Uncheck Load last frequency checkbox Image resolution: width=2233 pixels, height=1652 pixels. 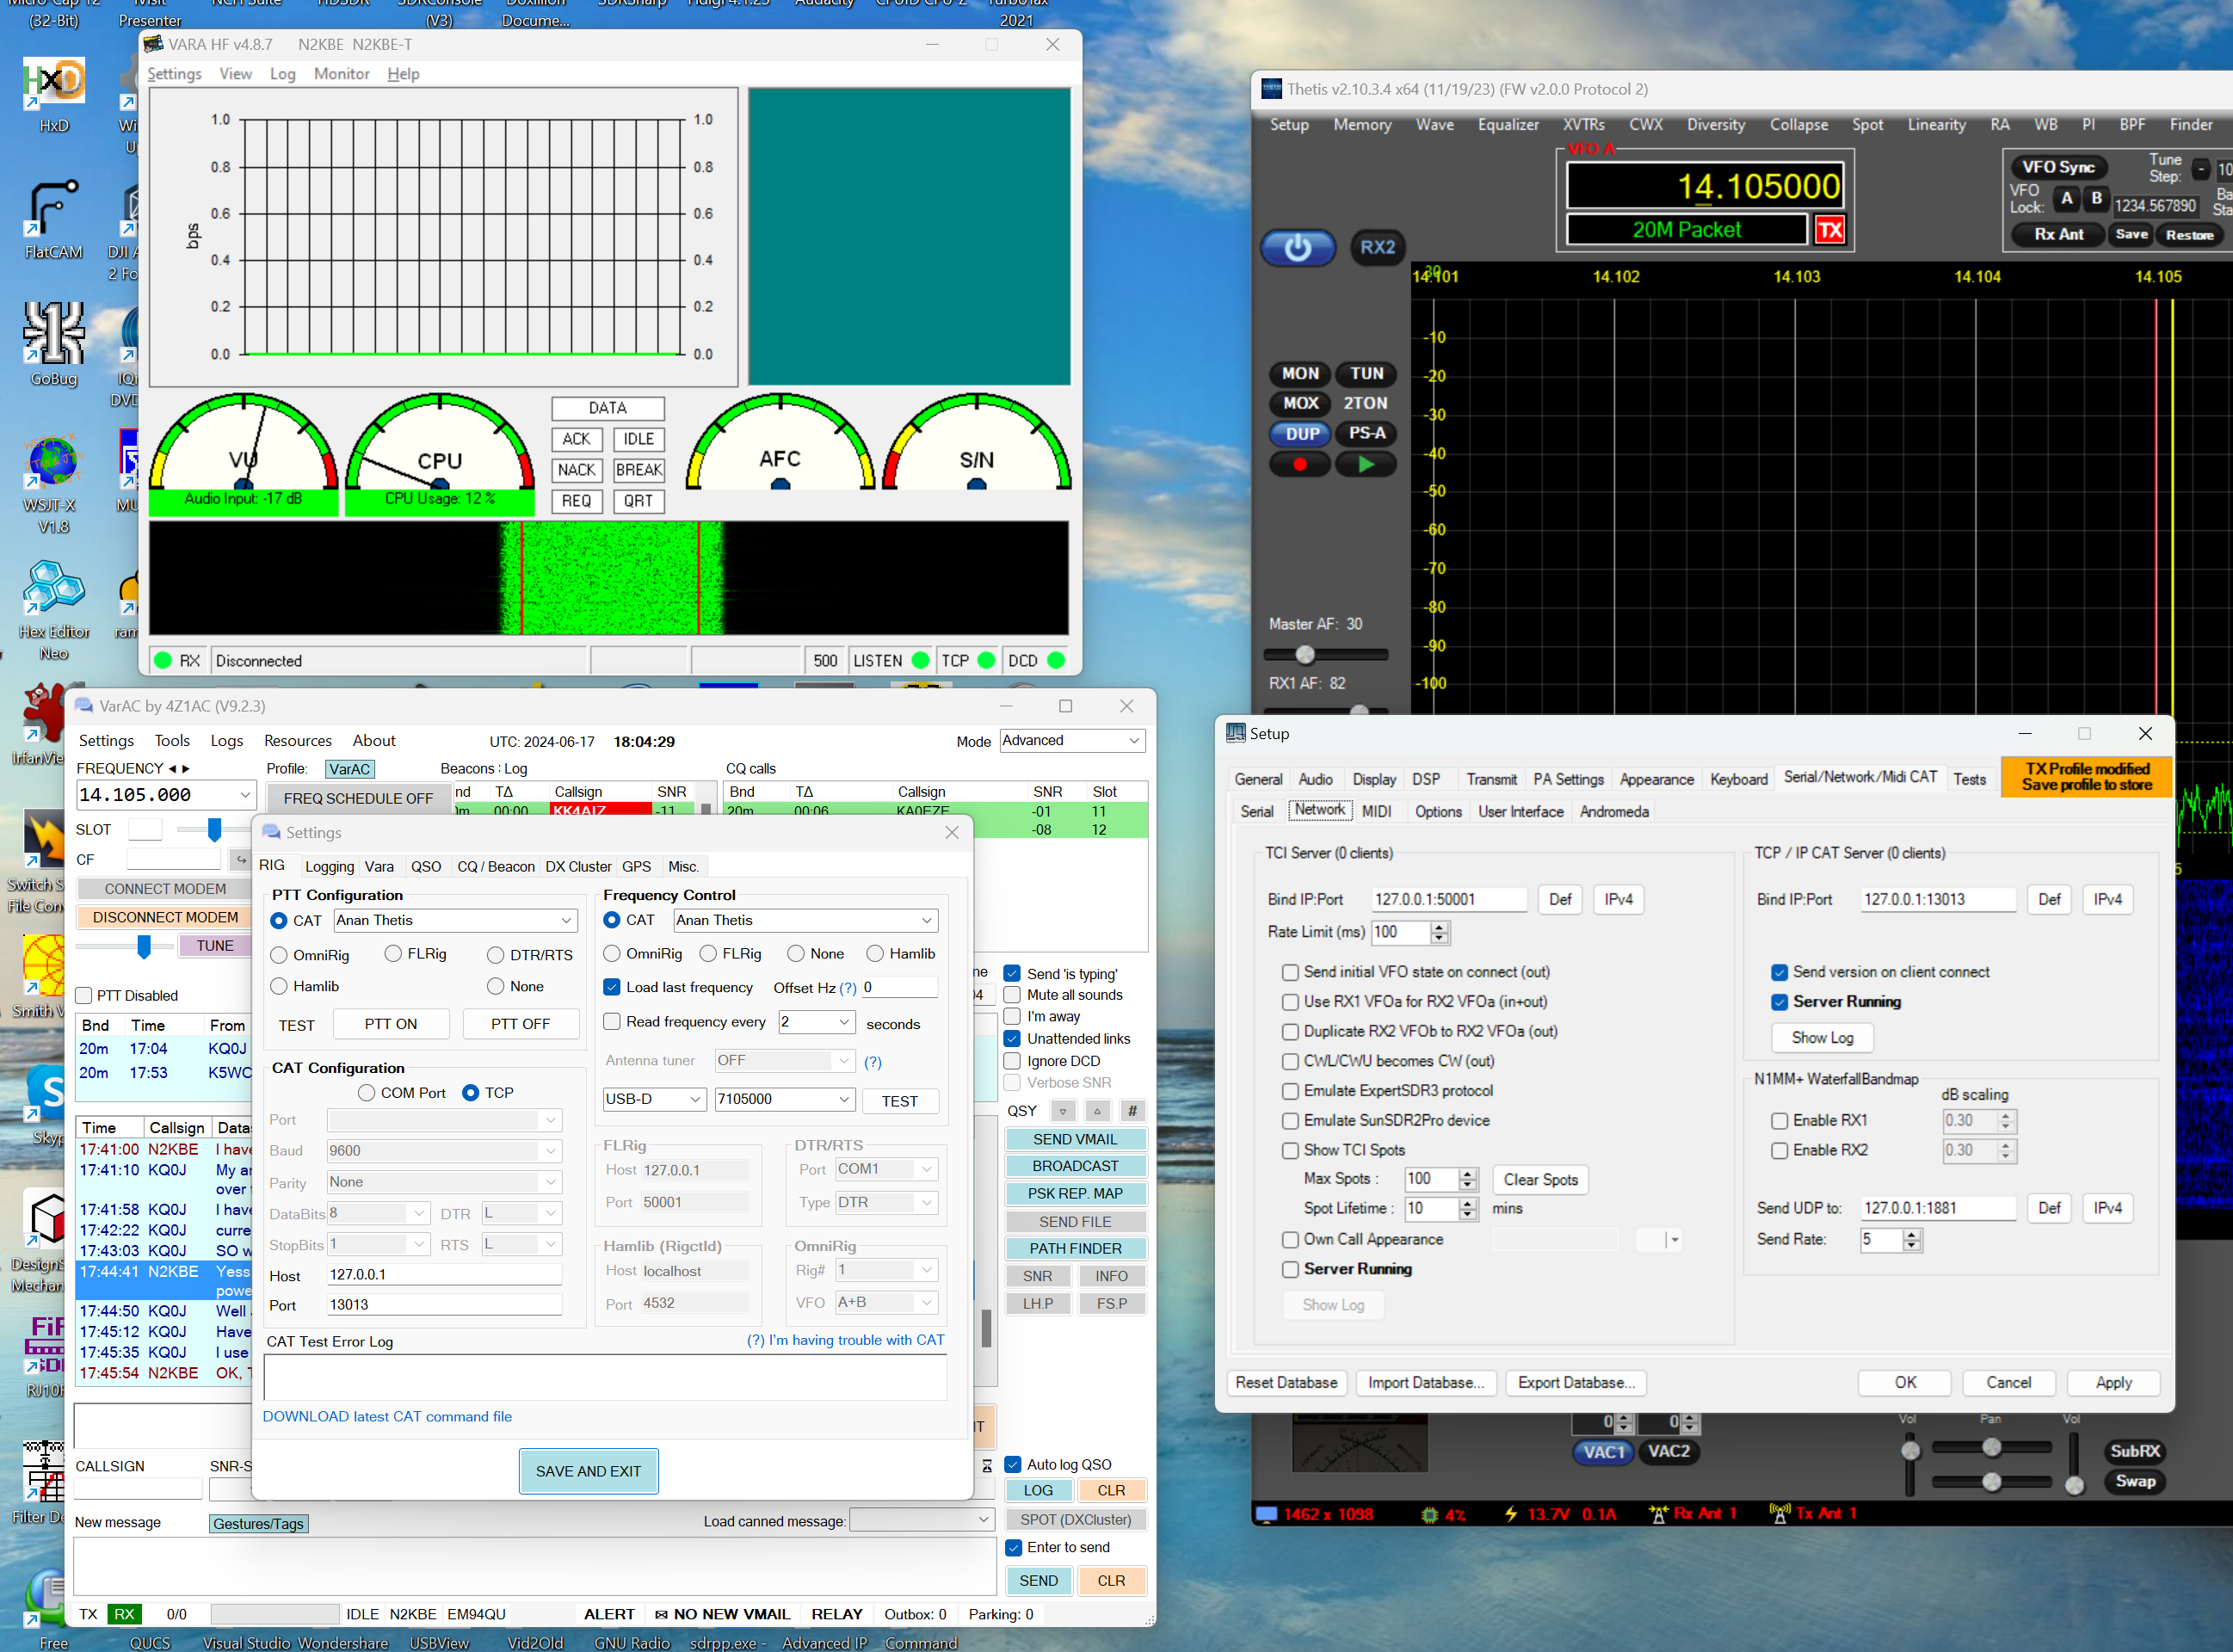[612, 987]
